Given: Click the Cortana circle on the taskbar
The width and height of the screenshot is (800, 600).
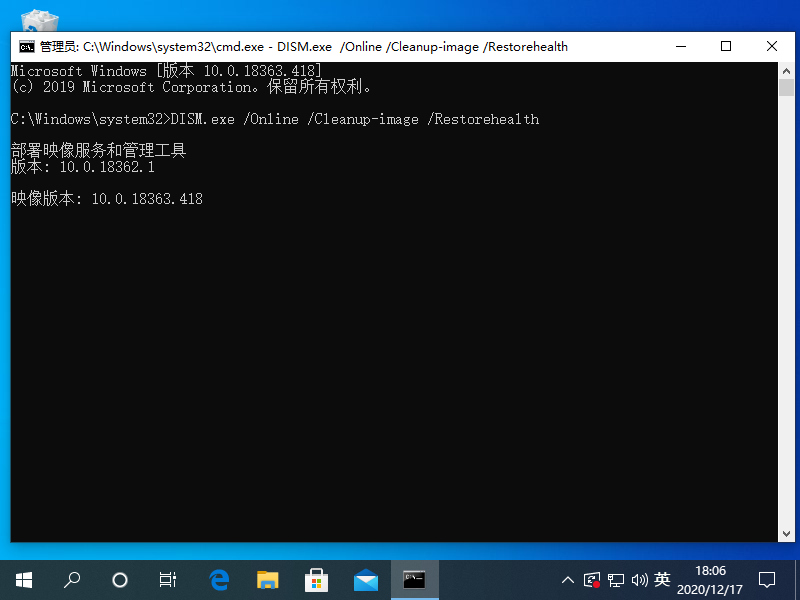Looking at the screenshot, I should (x=119, y=579).
